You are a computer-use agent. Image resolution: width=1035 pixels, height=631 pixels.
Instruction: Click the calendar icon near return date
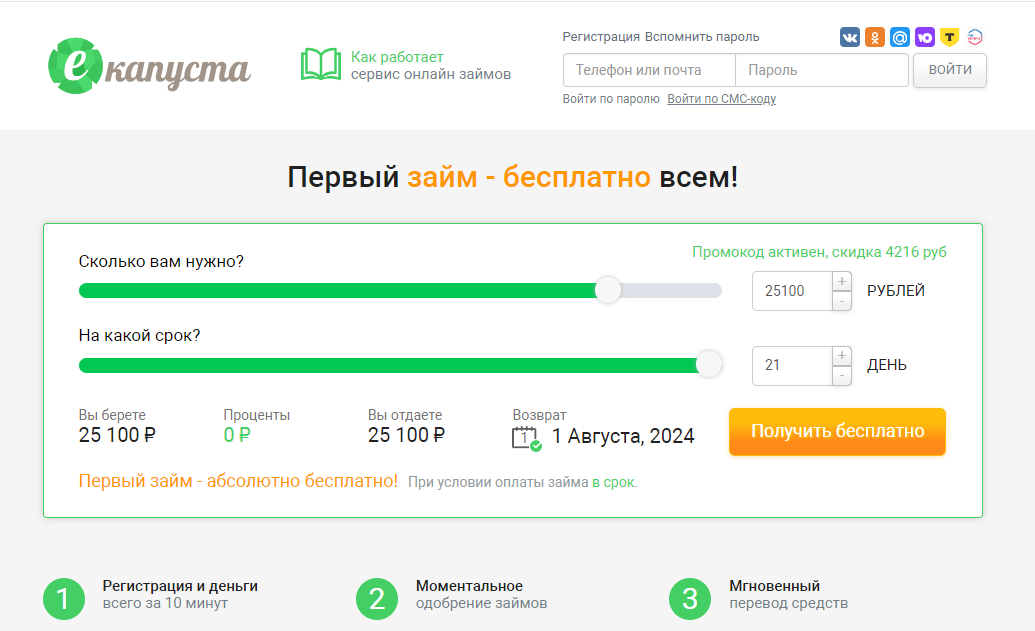point(523,435)
